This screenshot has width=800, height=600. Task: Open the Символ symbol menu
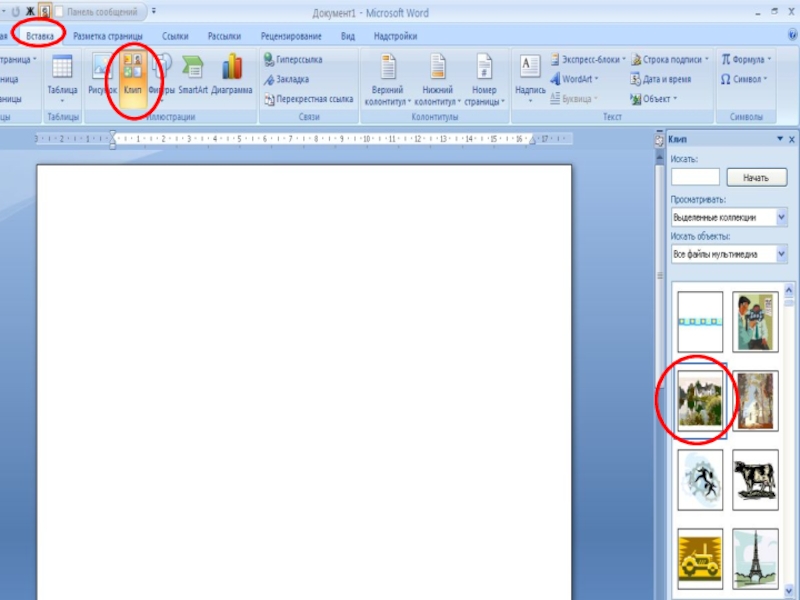pos(744,79)
